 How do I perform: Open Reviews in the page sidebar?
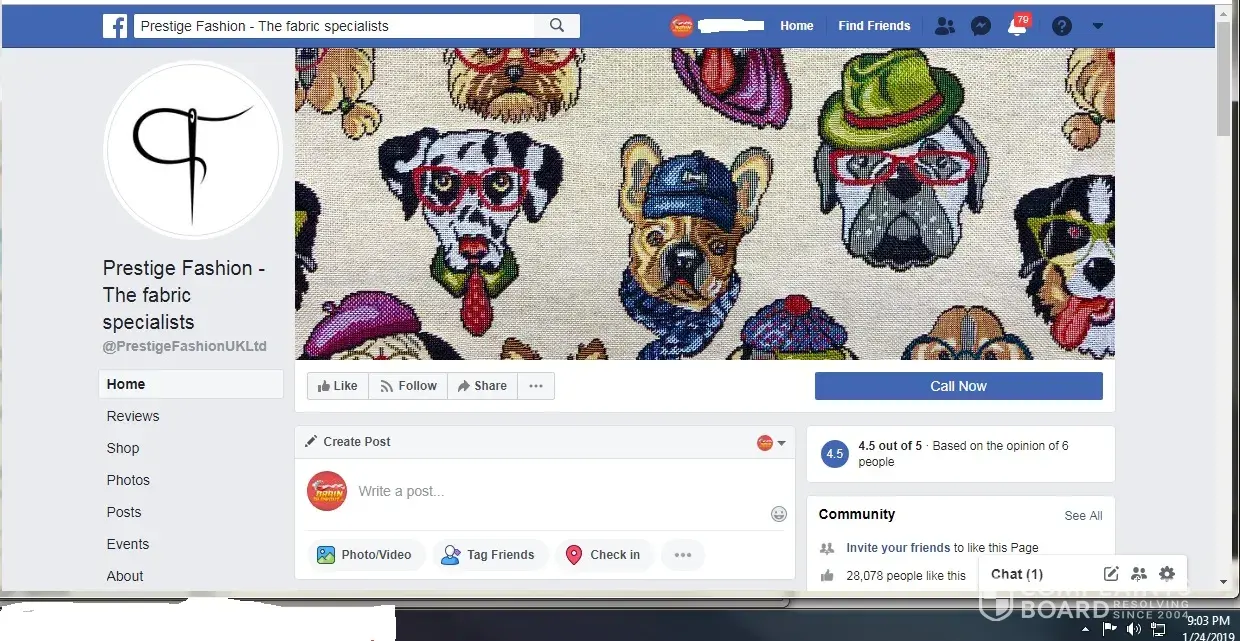point(133,416)
